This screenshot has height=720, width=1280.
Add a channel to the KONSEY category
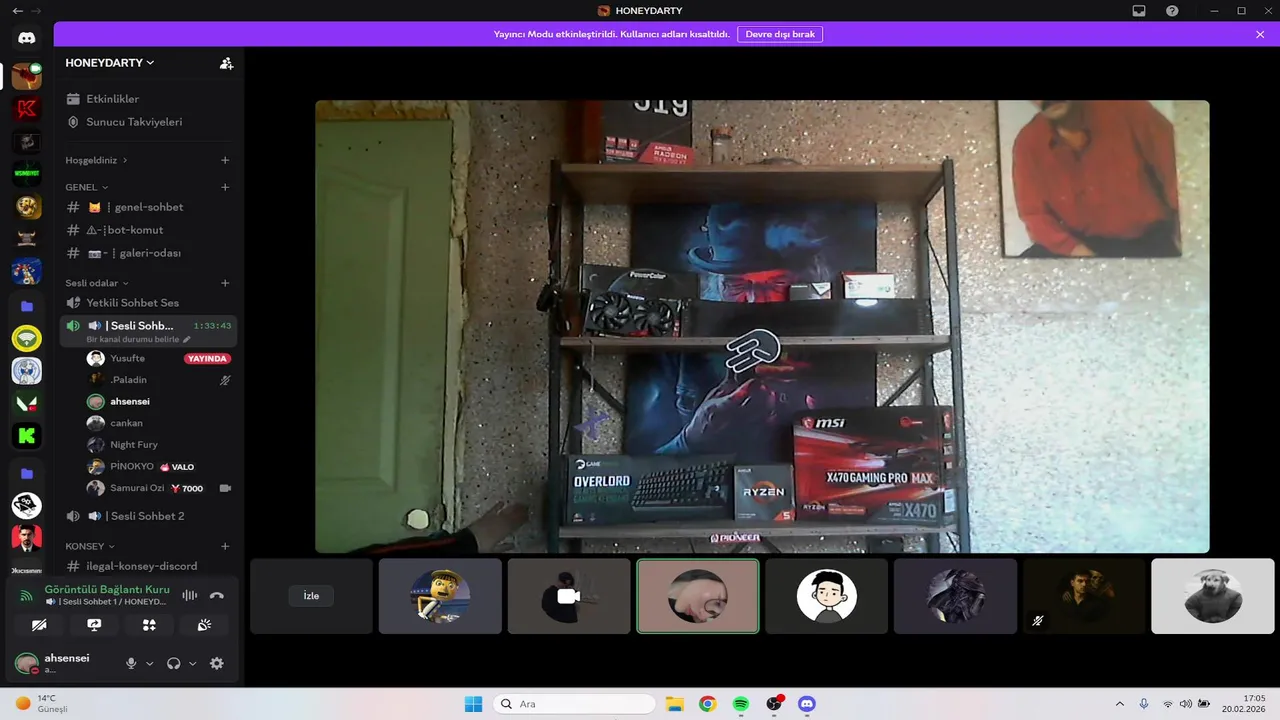[225, 546]
